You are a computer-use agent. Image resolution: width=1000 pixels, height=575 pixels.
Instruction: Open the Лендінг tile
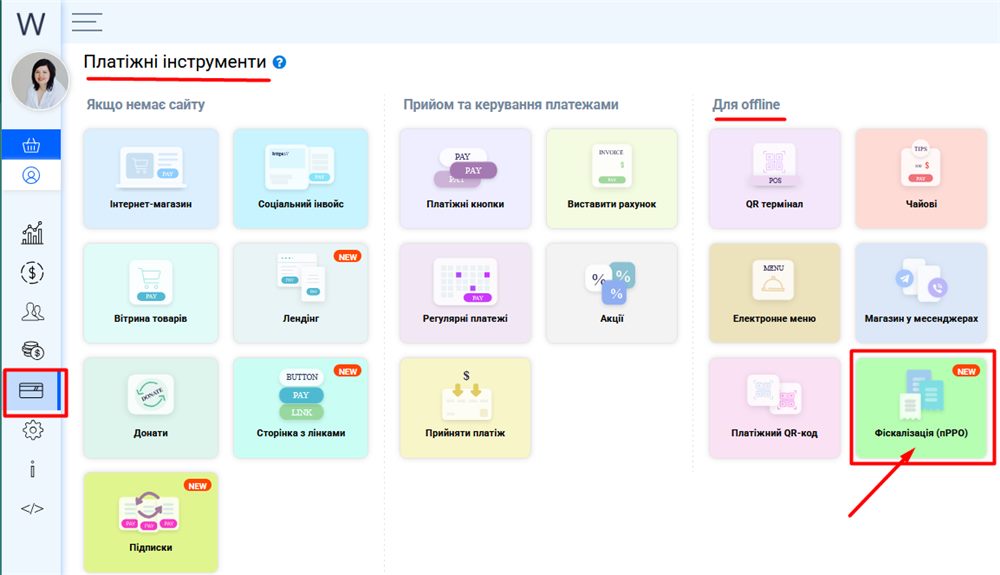[300, 293]
